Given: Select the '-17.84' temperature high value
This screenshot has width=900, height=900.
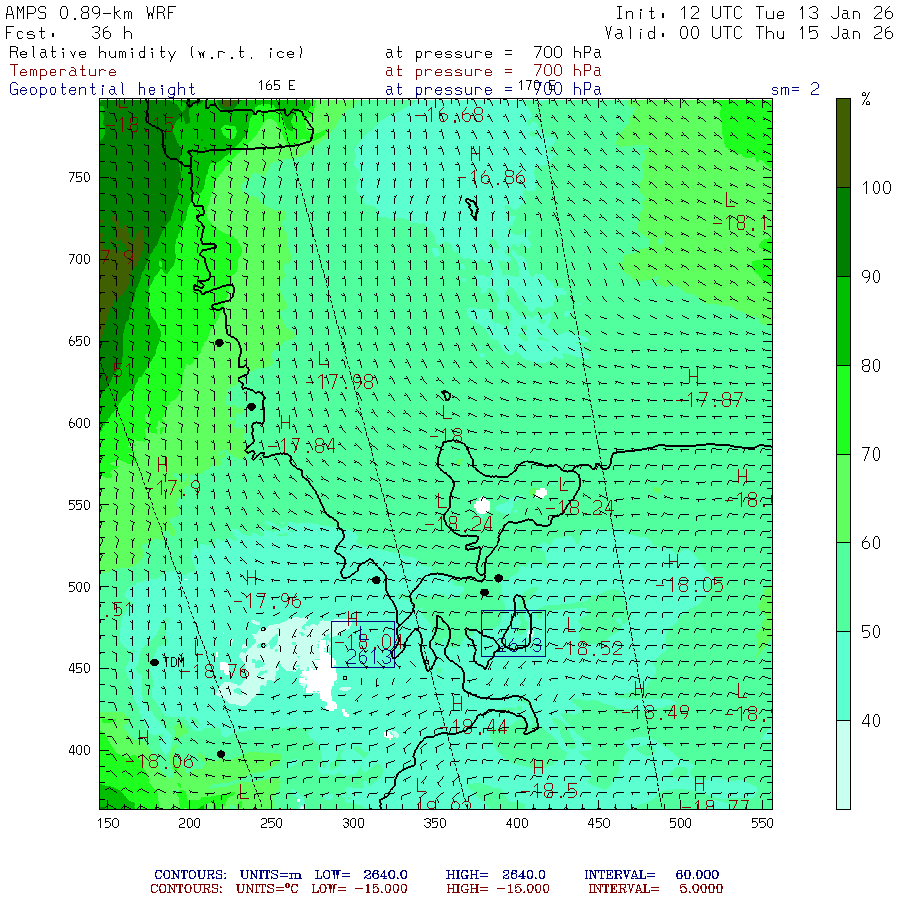Looking at the screenshot, I should (302, 445).
